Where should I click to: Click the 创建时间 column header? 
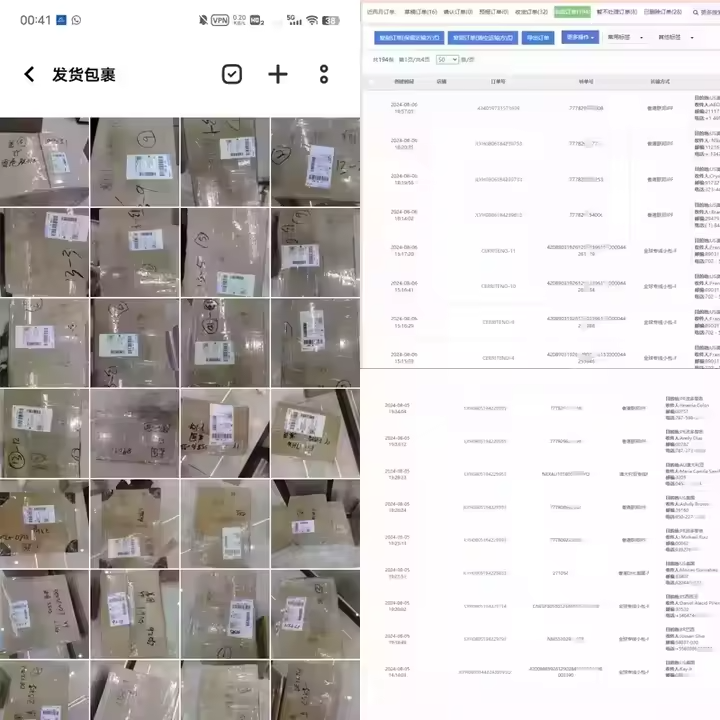[x=404, y=82]
